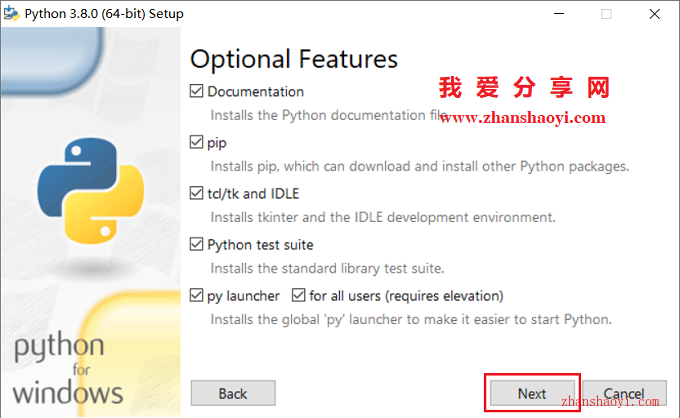This screenshot has height=418, width=680.
Task: Click the Python snake logo
Action: 91,191
